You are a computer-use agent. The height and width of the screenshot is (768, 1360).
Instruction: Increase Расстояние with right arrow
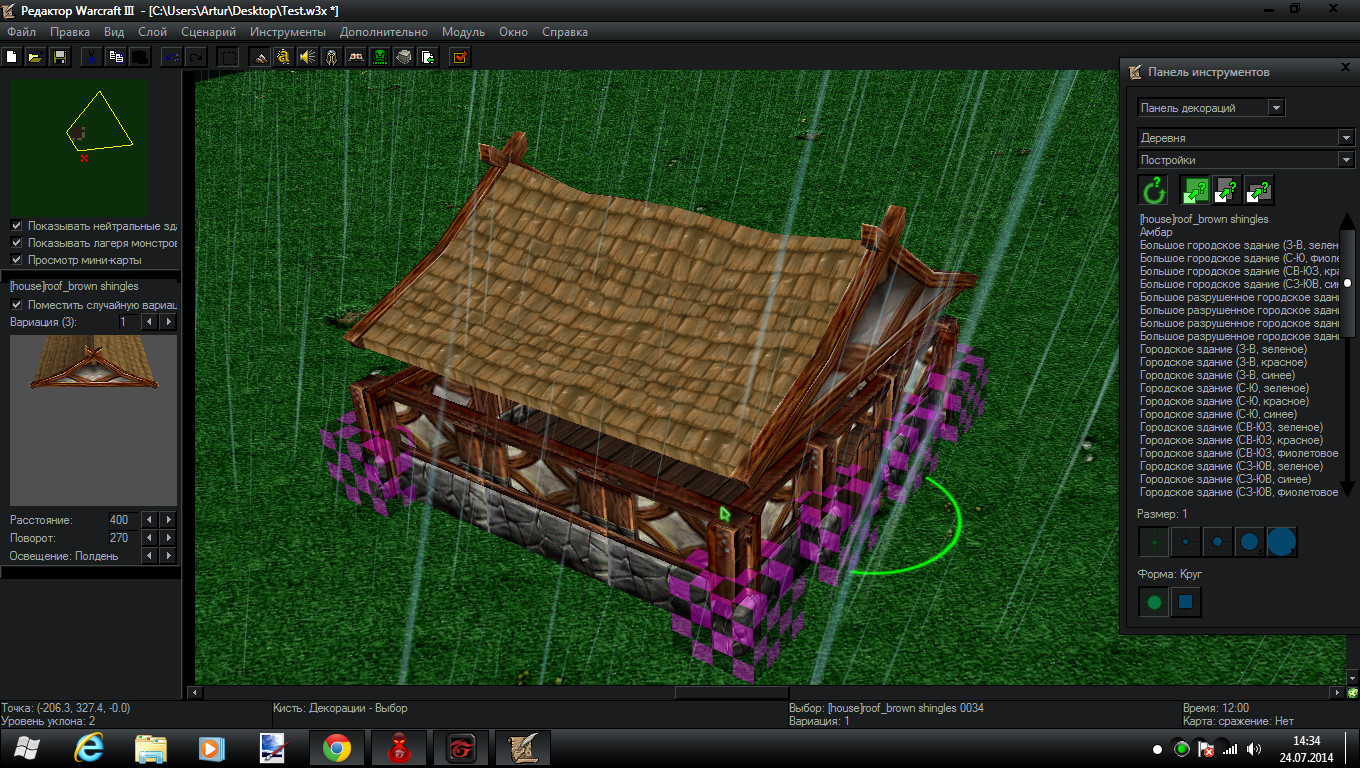click(168, 520)
